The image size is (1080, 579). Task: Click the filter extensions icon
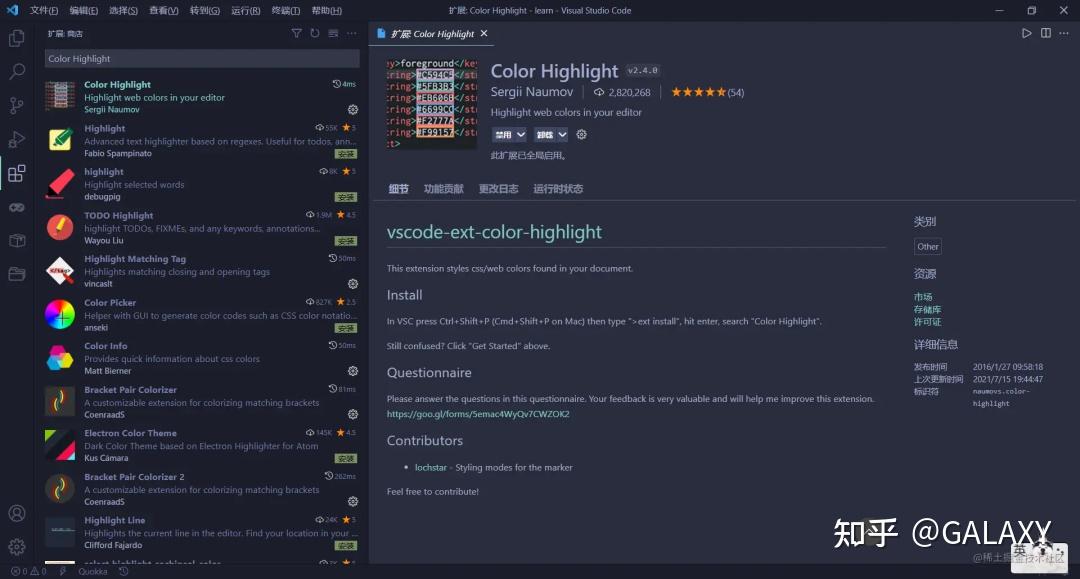click(x=296, y=33)
